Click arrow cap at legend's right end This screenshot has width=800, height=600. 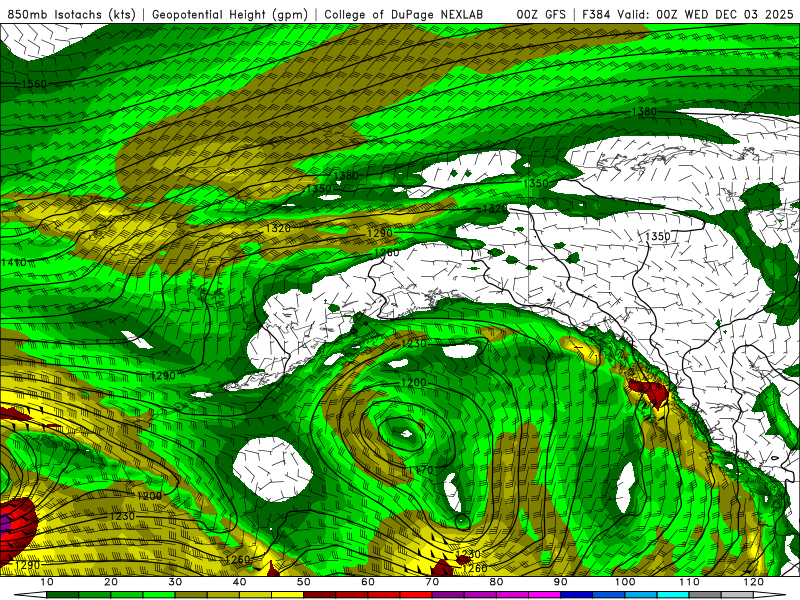click(x=770, y=595)
